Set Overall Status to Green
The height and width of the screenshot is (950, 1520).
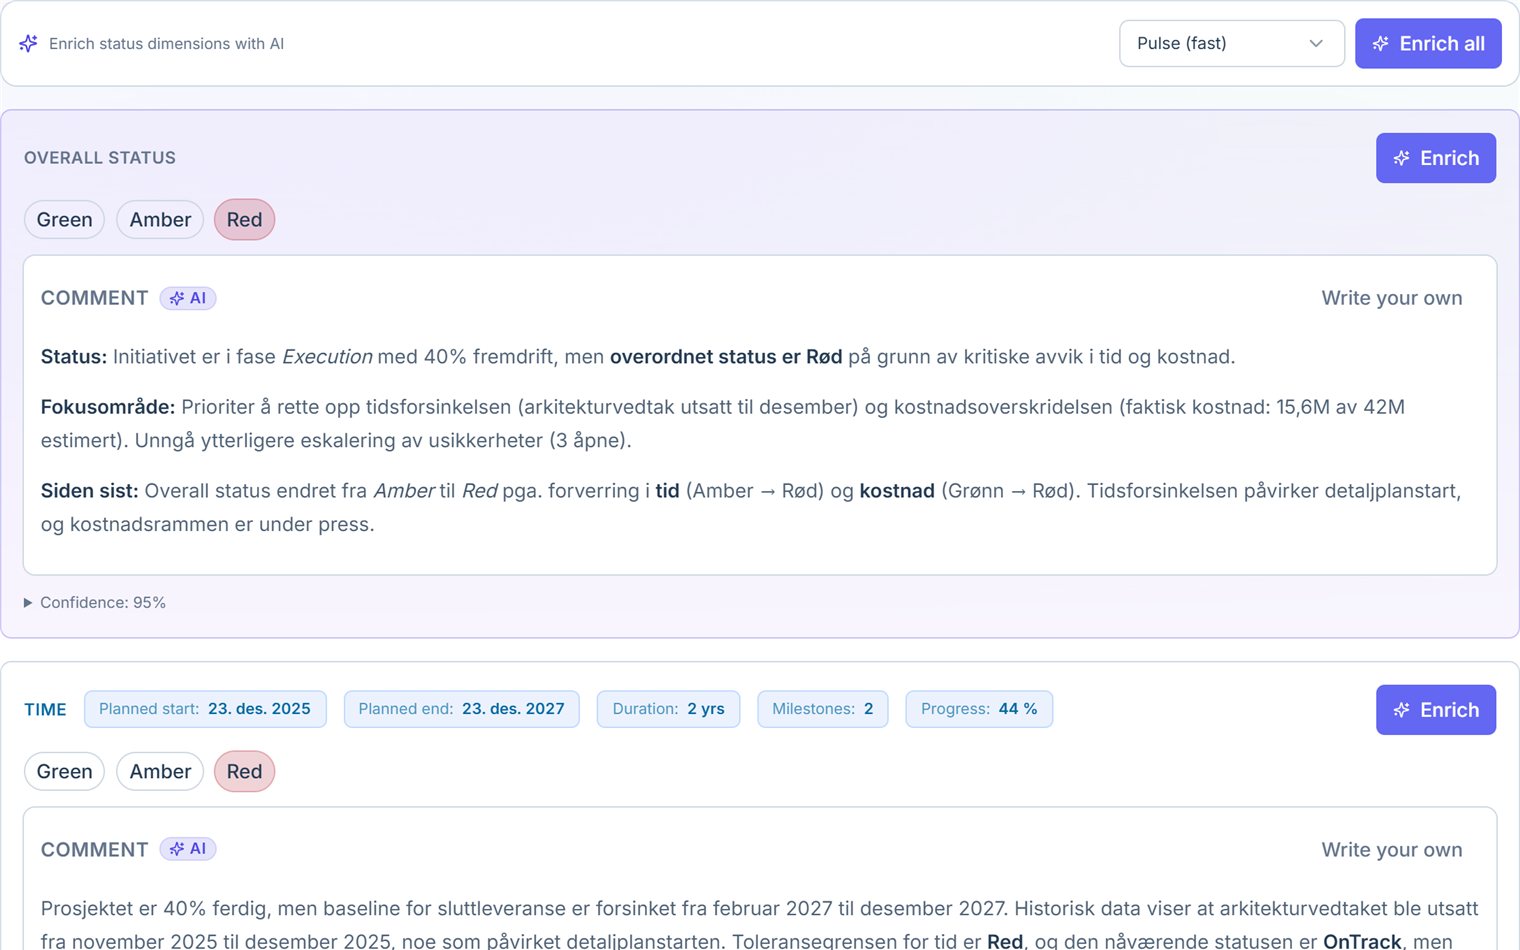64,220
